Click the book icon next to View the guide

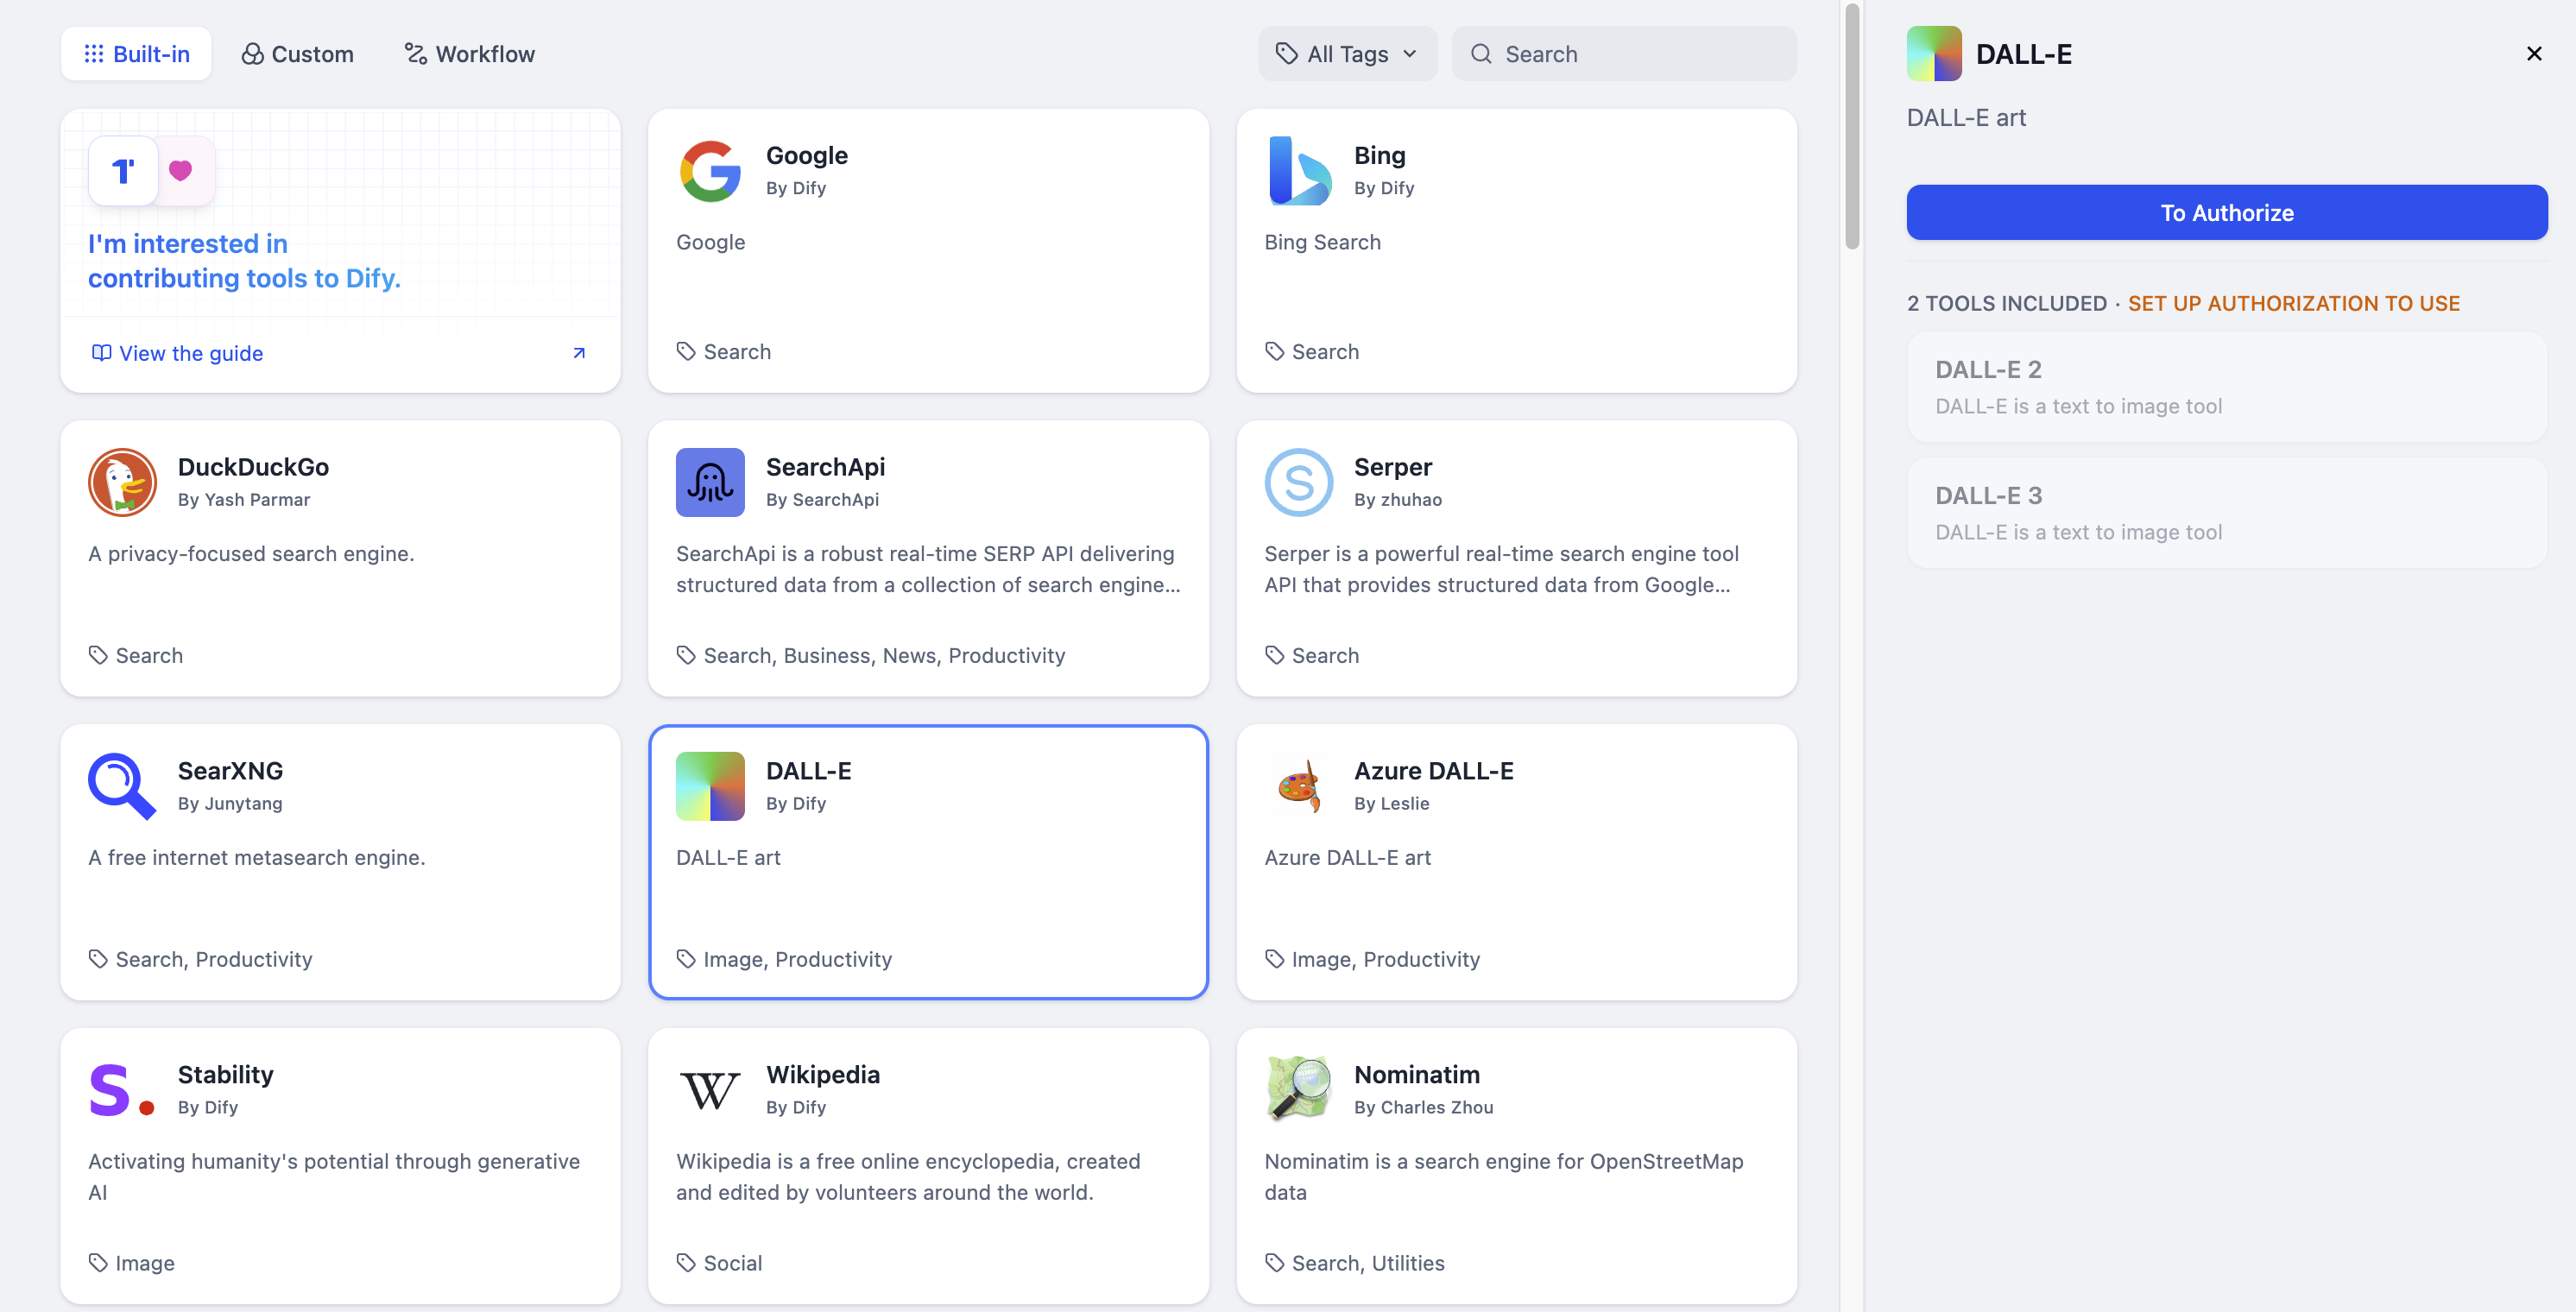(101, 353)
